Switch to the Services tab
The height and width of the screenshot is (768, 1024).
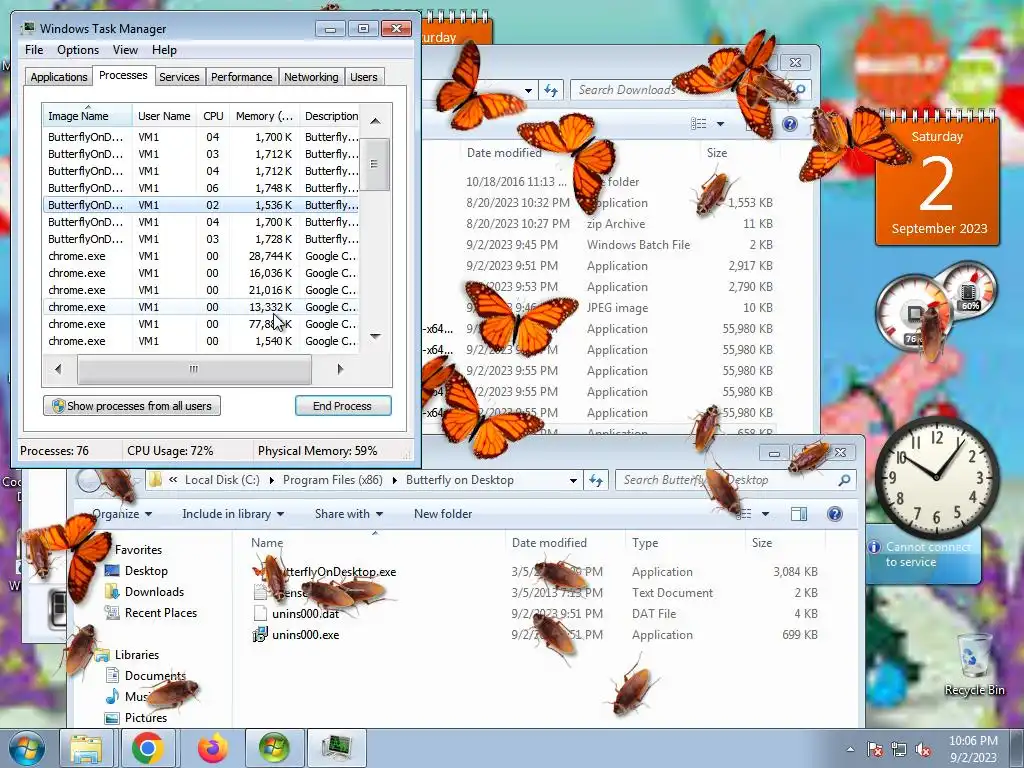[x=179, y=77]
